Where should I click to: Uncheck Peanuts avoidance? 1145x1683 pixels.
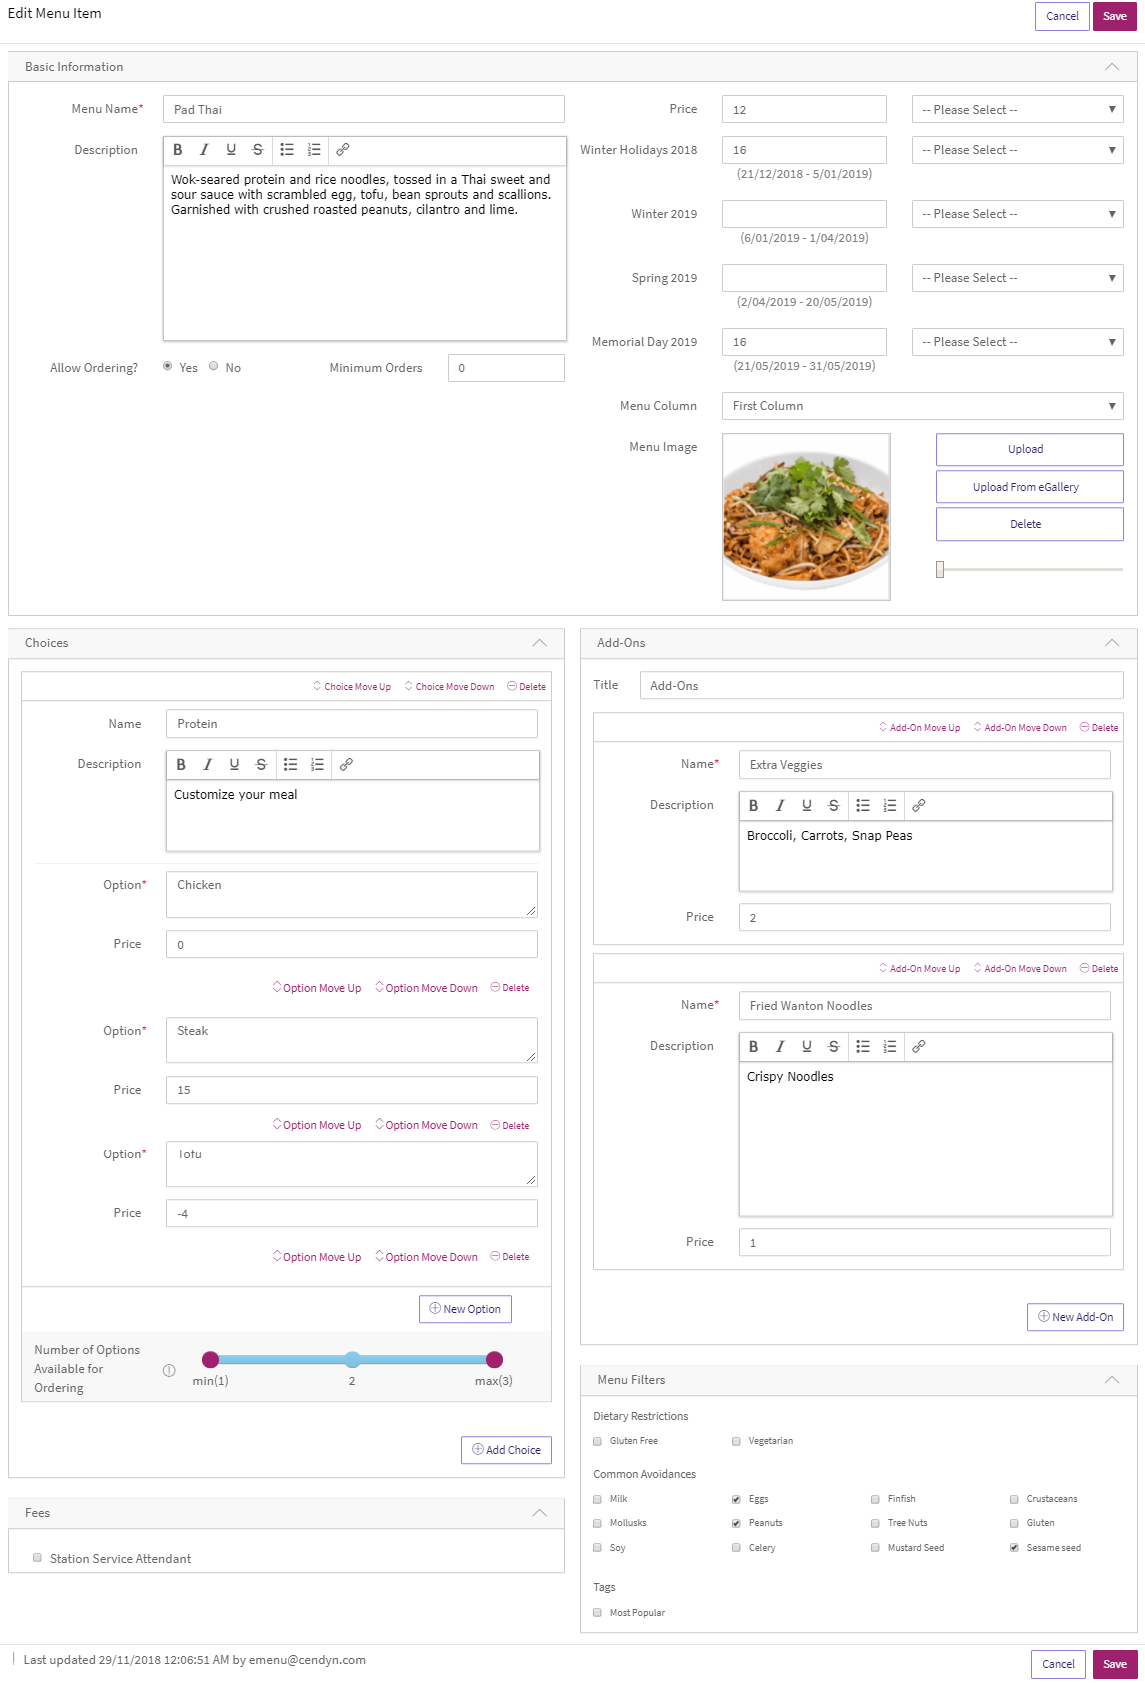(737, 1524)
